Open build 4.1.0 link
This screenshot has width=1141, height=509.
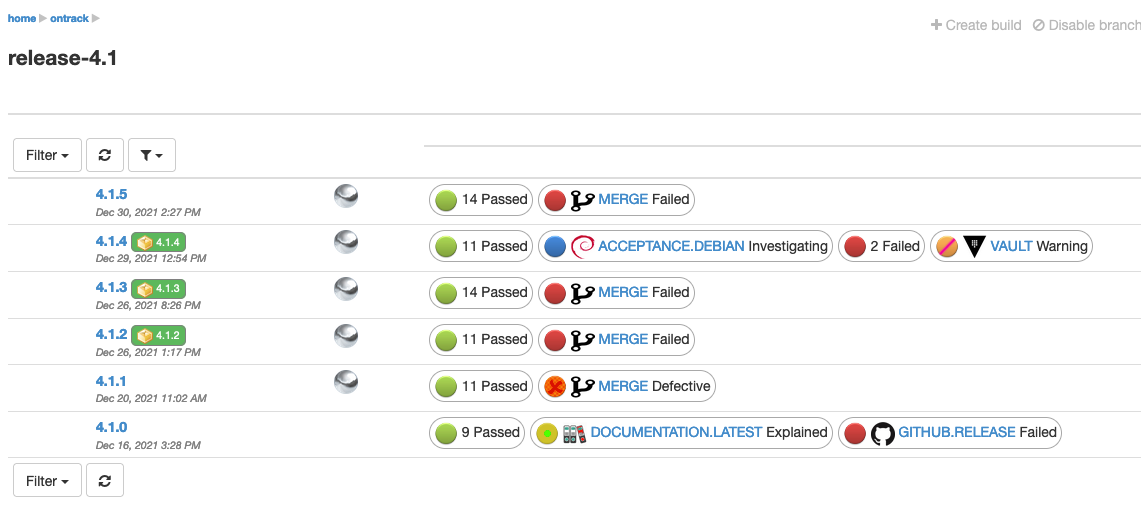111,427
